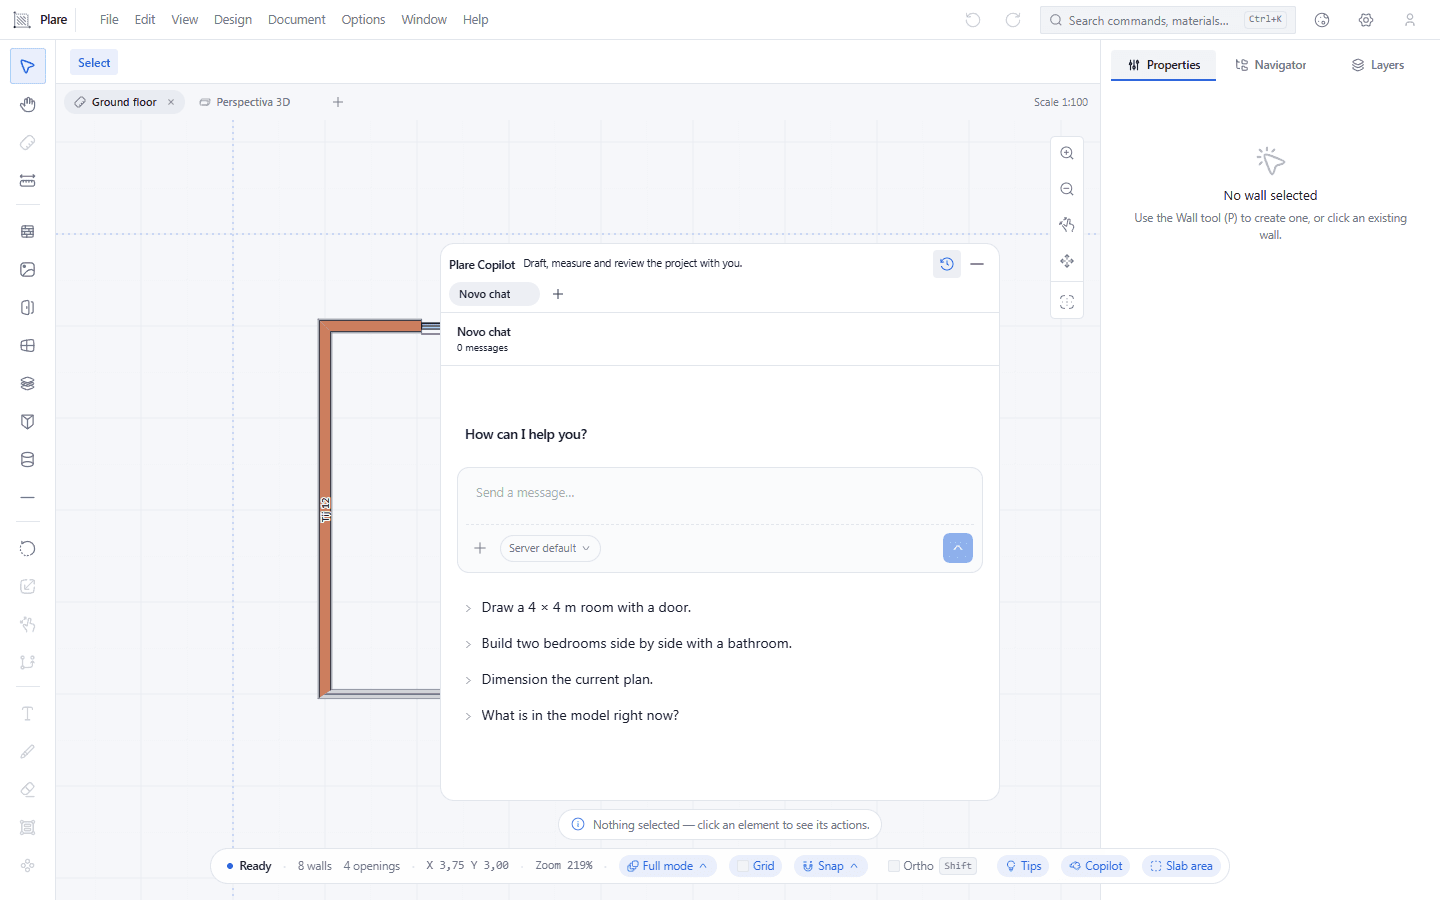
Task: Choose 'Dimension the current plan' suggestion
Action: 567,679
